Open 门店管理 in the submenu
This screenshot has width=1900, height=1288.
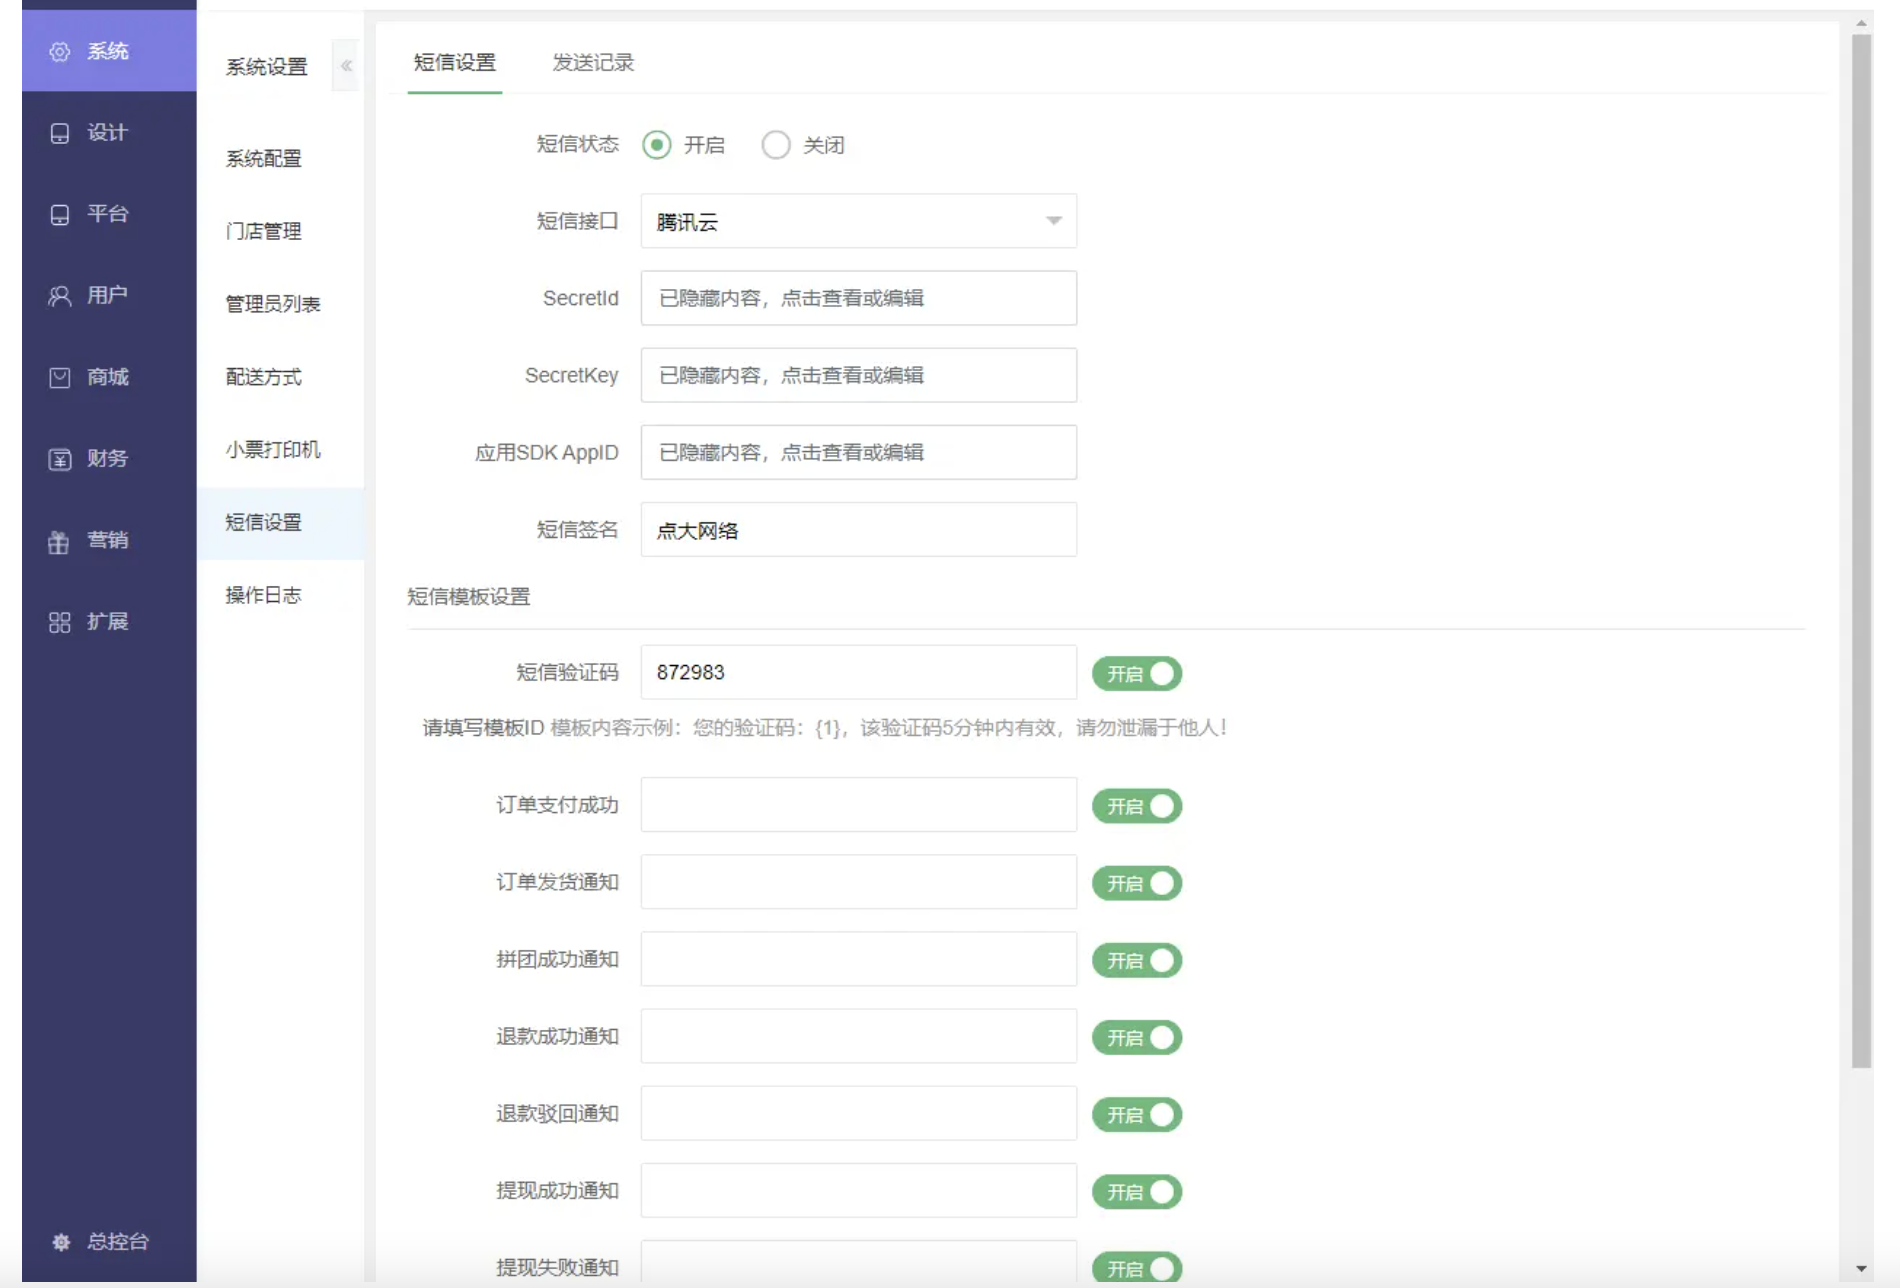(x=264, y=231)
